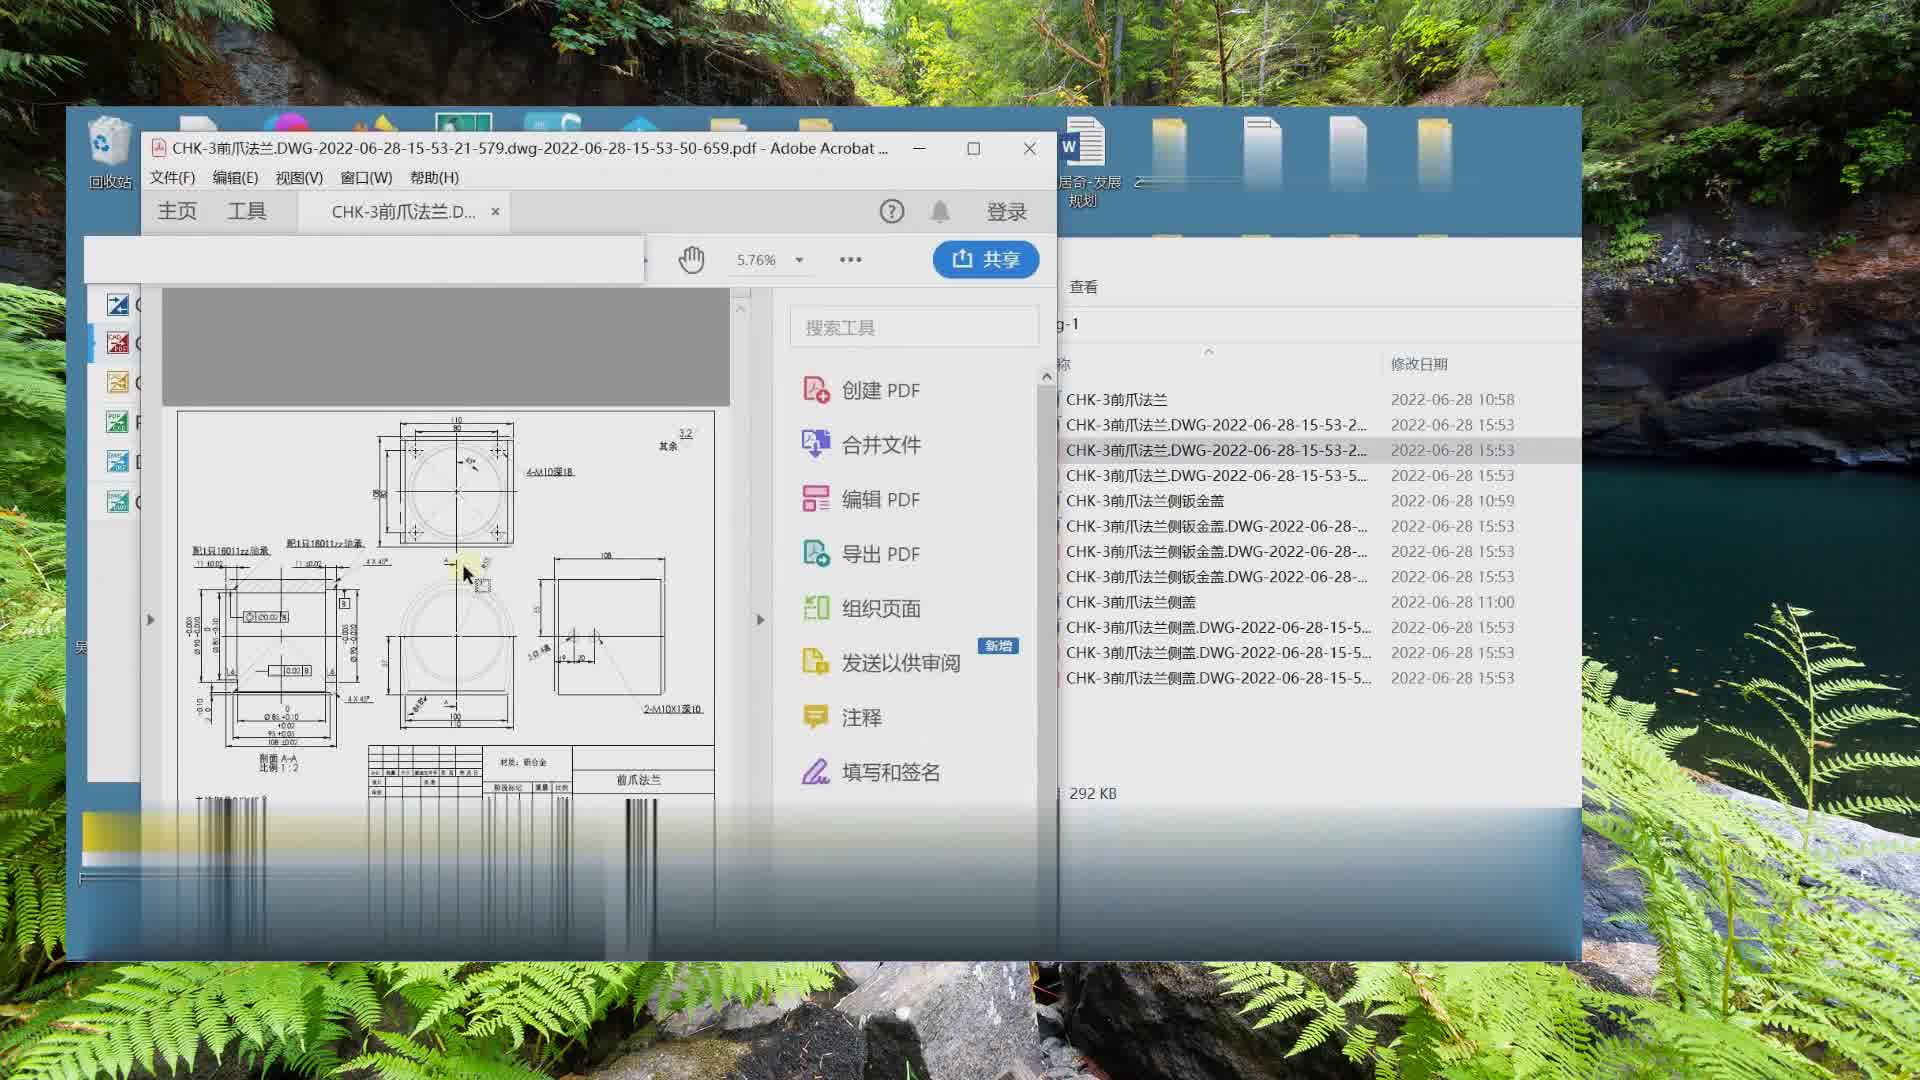This screenshot has width=1920, height=1080.
Task: Click the Acrobat window title bar text
Action: tap(530, 148)
